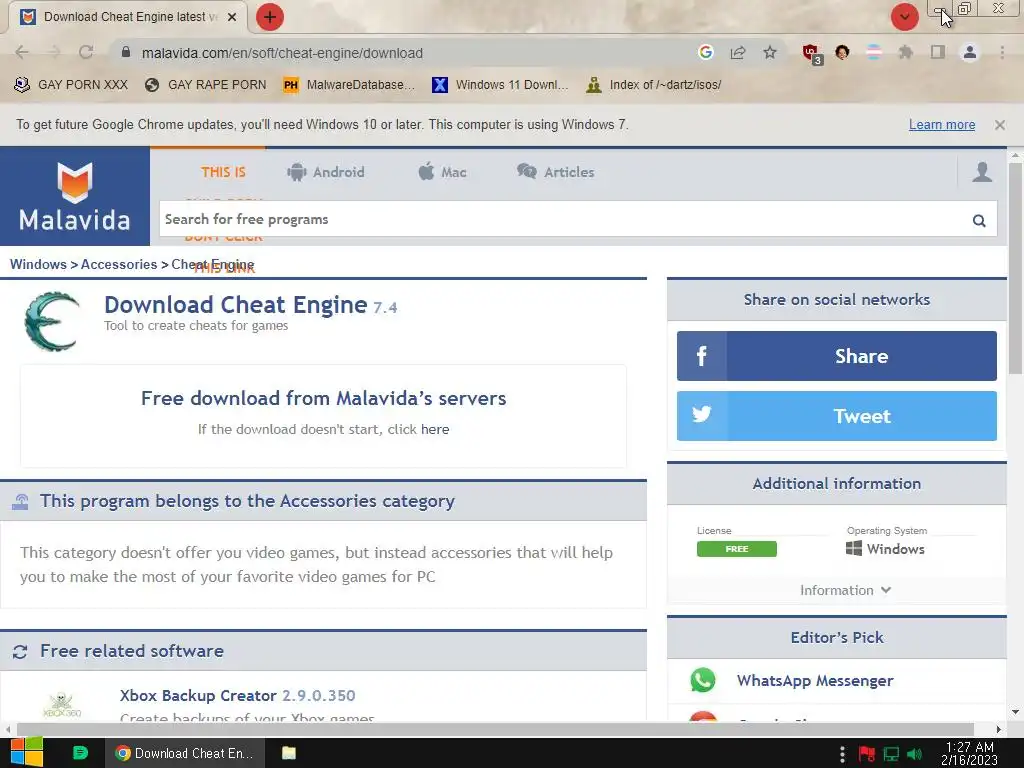Click the WhatsApp icon in Editor's Pick

pyautogui.click(x=703, y=680)
